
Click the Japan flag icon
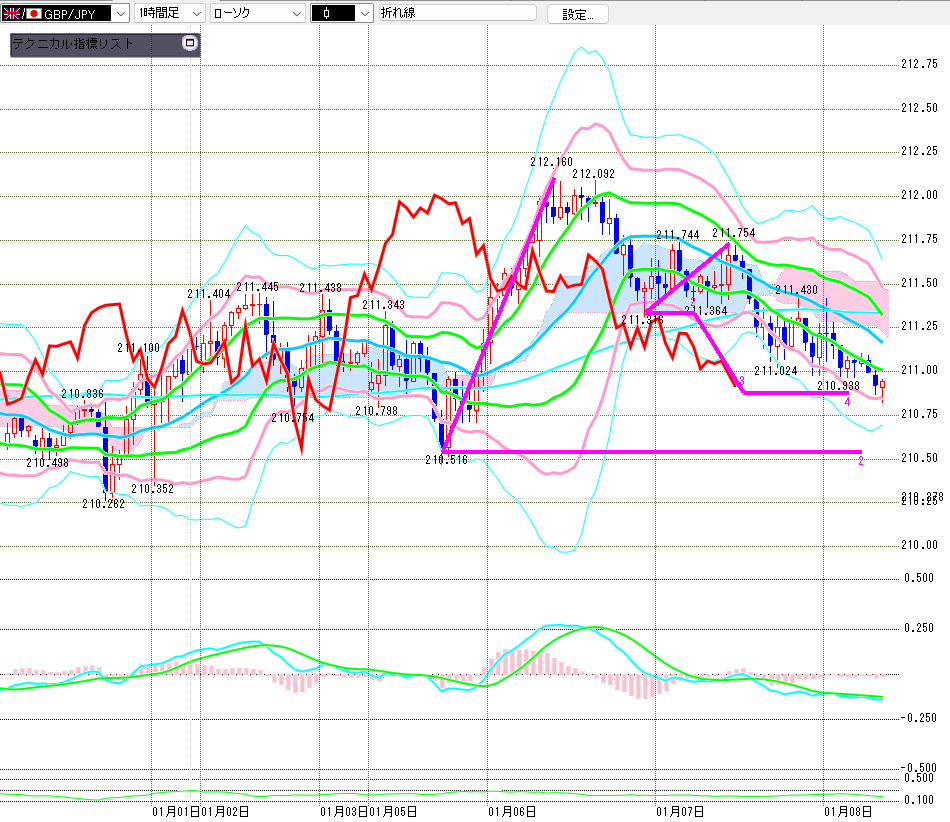tap(32, 13)
